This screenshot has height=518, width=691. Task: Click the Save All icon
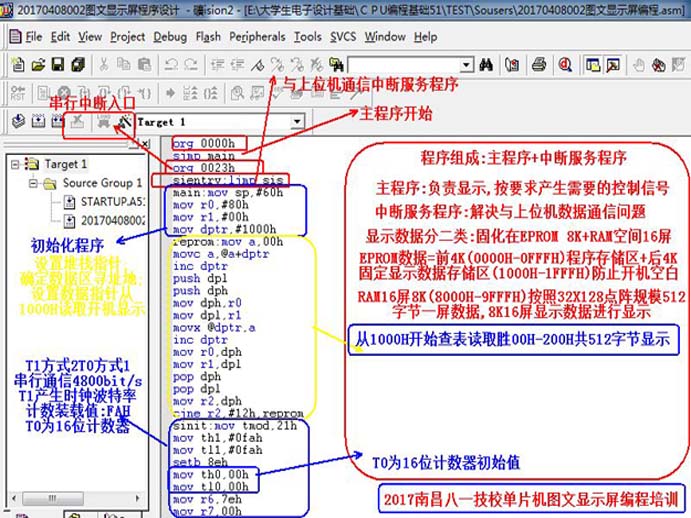point(78,65)
